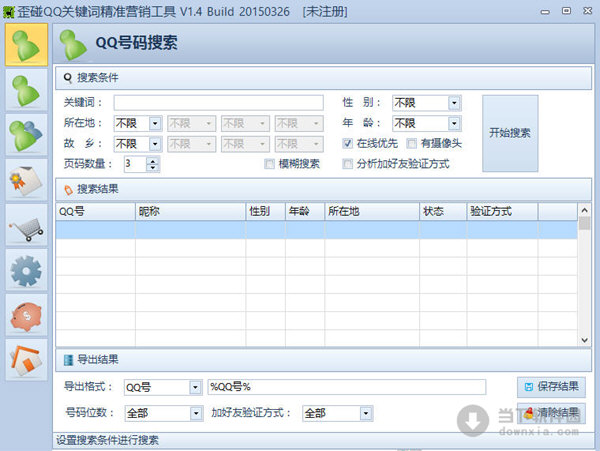The height and width of the screenshot is (451, 600).
Task: Open settings gear sidebar icon
Action: click(x=26, y=270)
